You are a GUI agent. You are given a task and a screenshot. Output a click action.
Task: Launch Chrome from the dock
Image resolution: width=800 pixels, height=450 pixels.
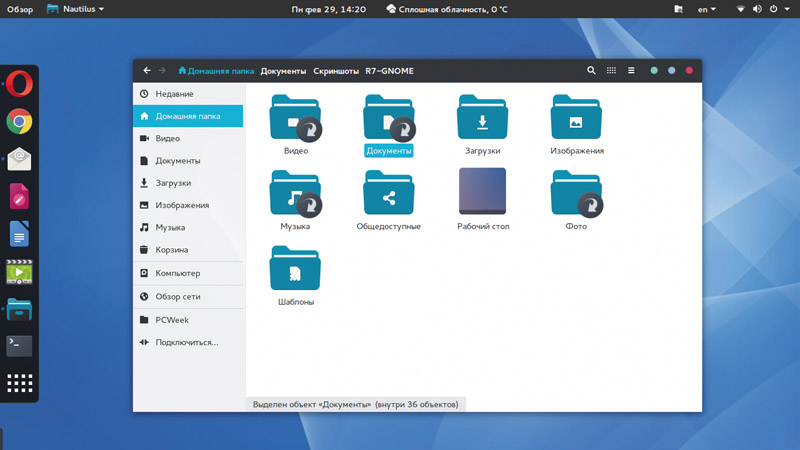tap(19, 121)
